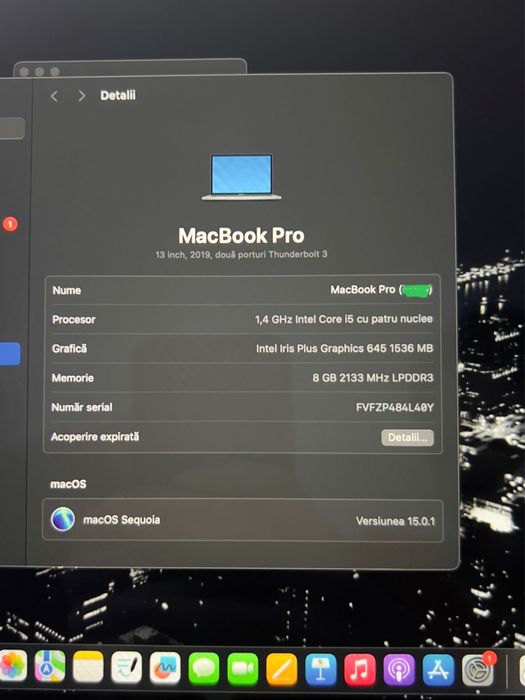The image size is (525, 700).
Task: Open FaceTime from the Dock
Action: coord(243,669)
